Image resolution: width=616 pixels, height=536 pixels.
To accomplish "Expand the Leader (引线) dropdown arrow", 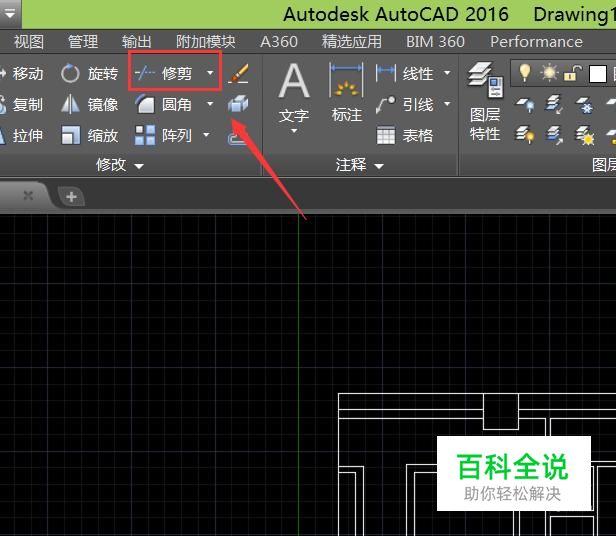I will point(447,104).
